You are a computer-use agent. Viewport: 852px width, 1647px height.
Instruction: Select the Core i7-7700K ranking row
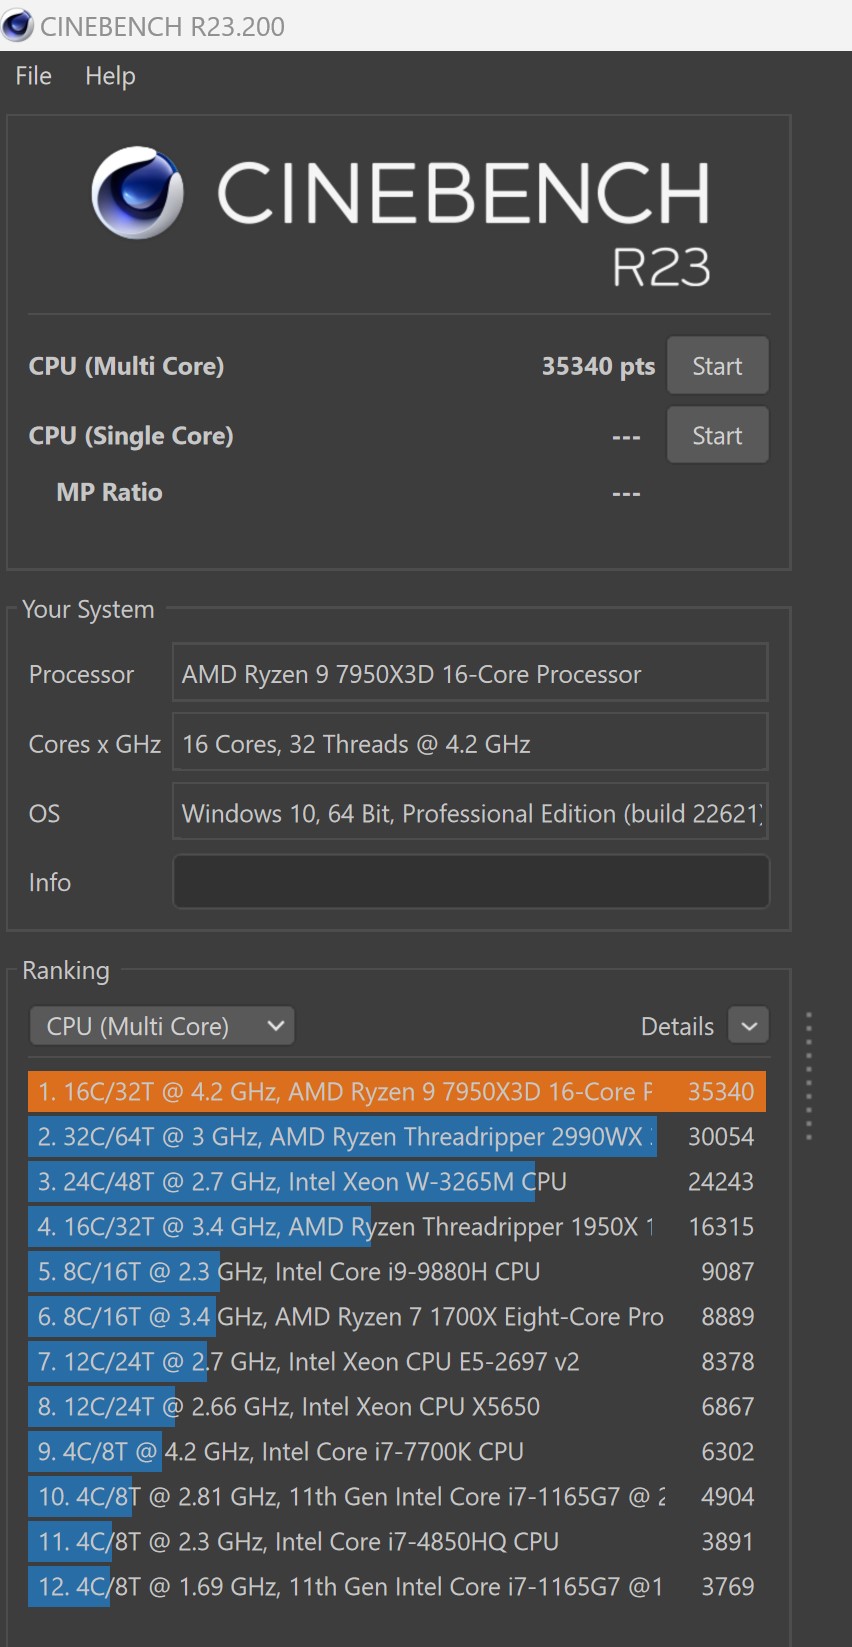[x=397, y=1452]
